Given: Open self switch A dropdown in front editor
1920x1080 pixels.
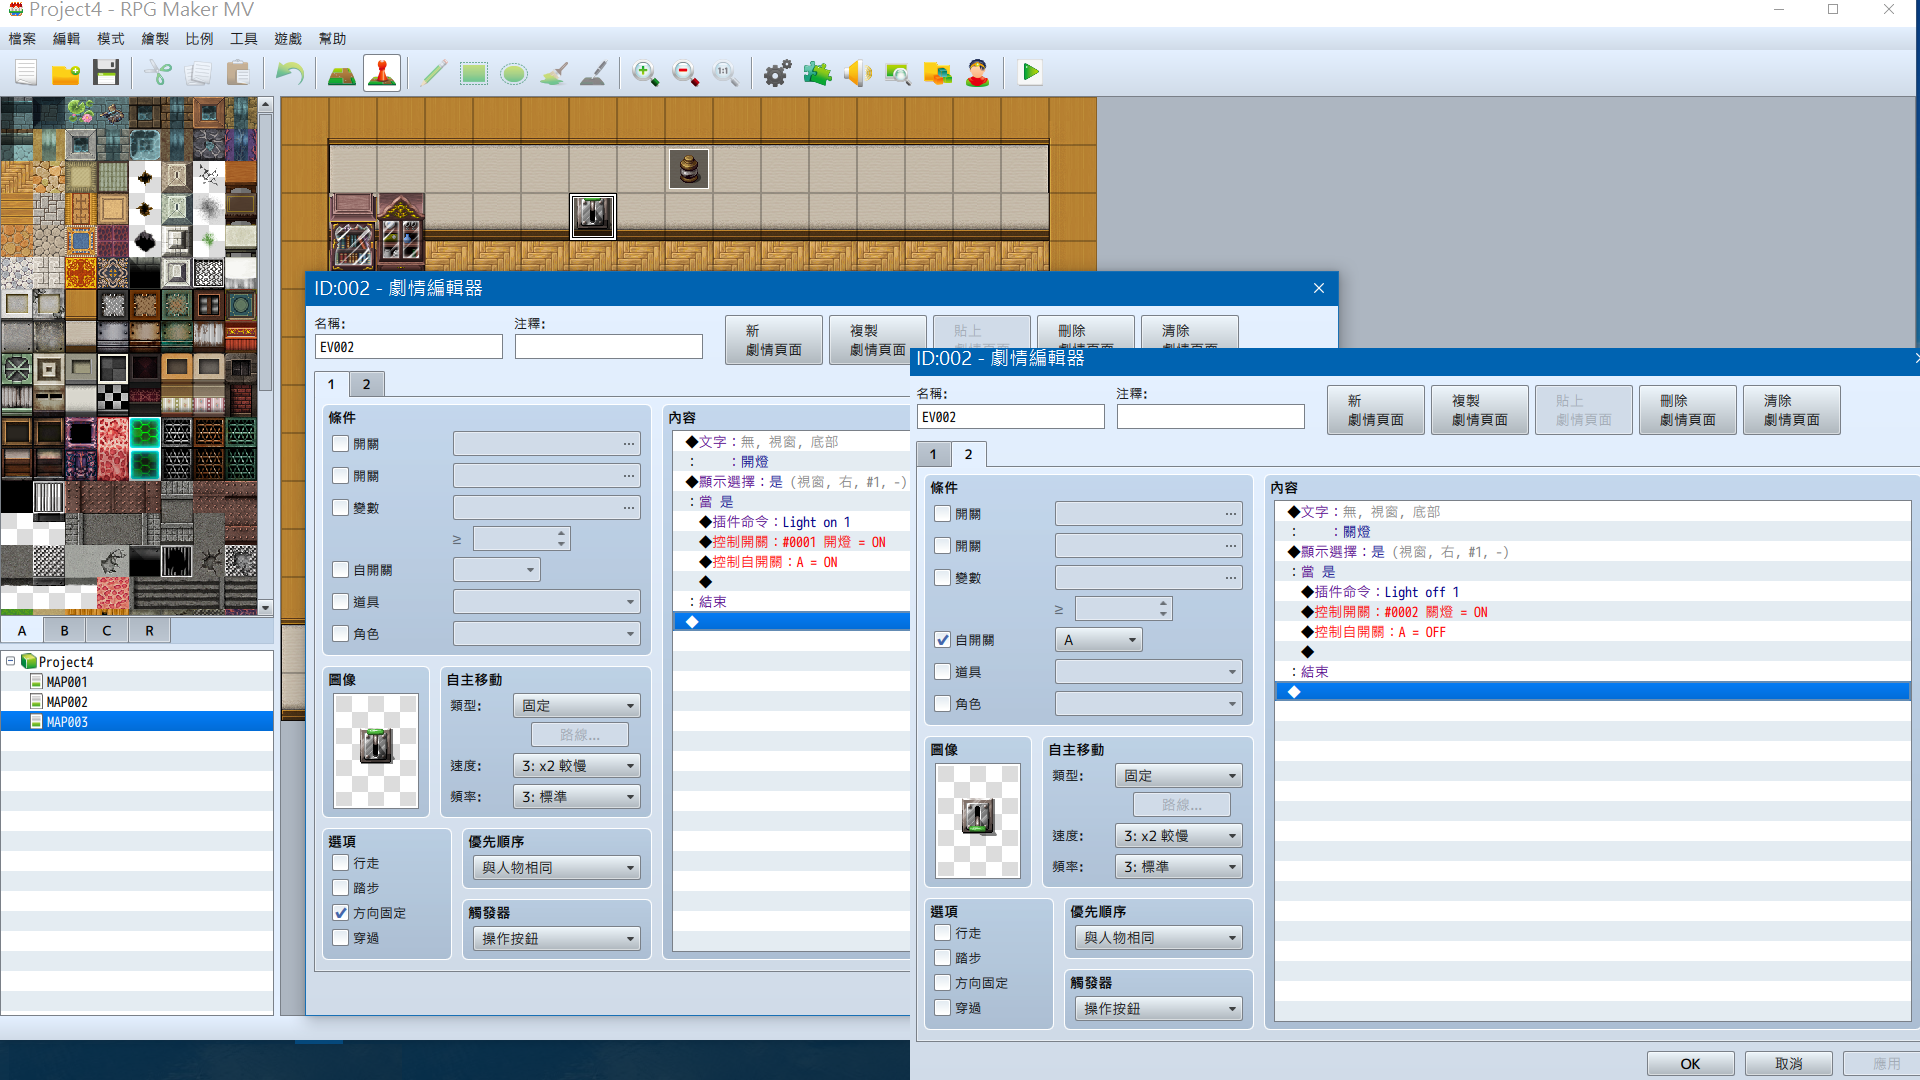Looking at the screenshot, I should tap(1099, 640).
